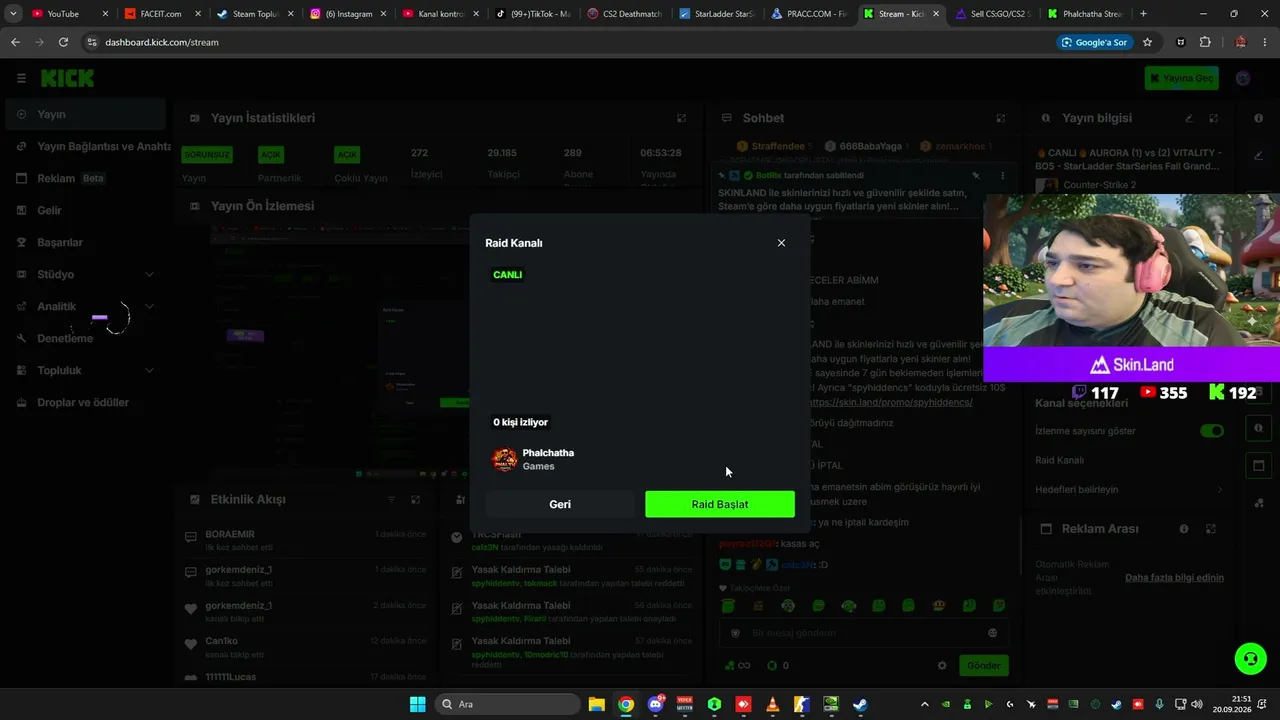The height and width of the screenshot is (720, 1280).
Task: Open the Denetleme sidebar item
Action: [x=84, y=338]
